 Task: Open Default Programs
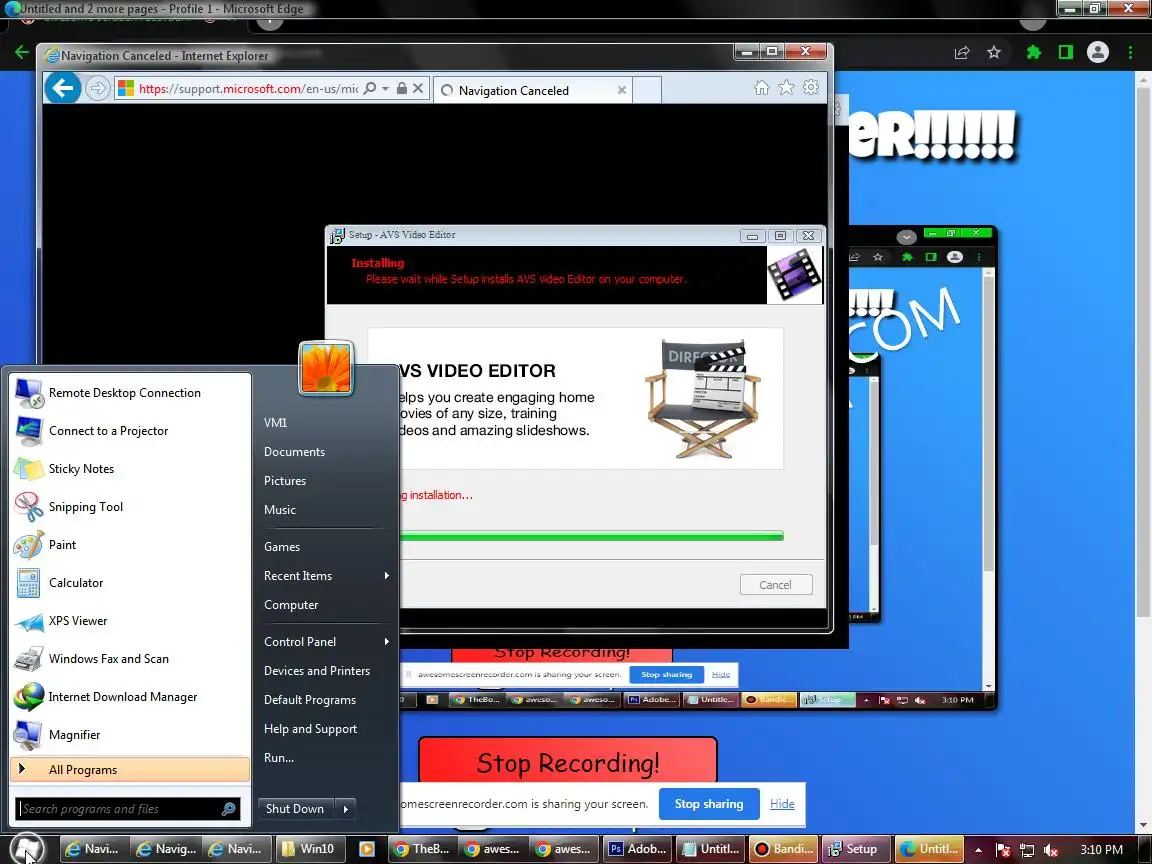tap(310, 699)
